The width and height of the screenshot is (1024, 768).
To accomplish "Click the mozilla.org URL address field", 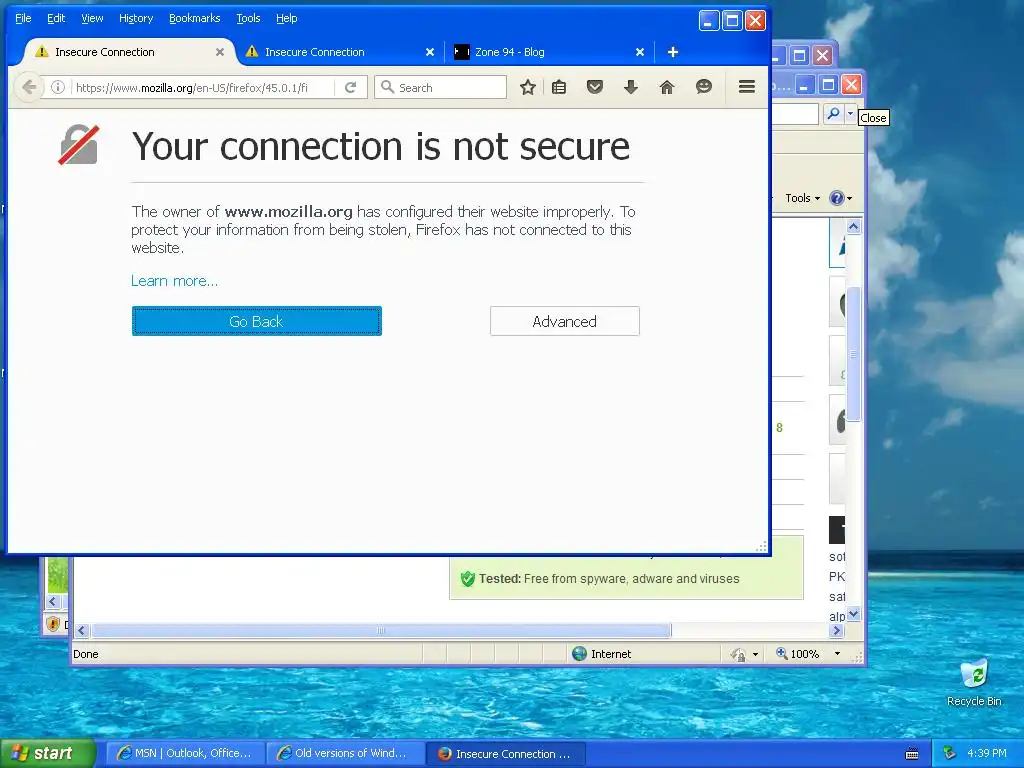I will [x=202, y=88].
